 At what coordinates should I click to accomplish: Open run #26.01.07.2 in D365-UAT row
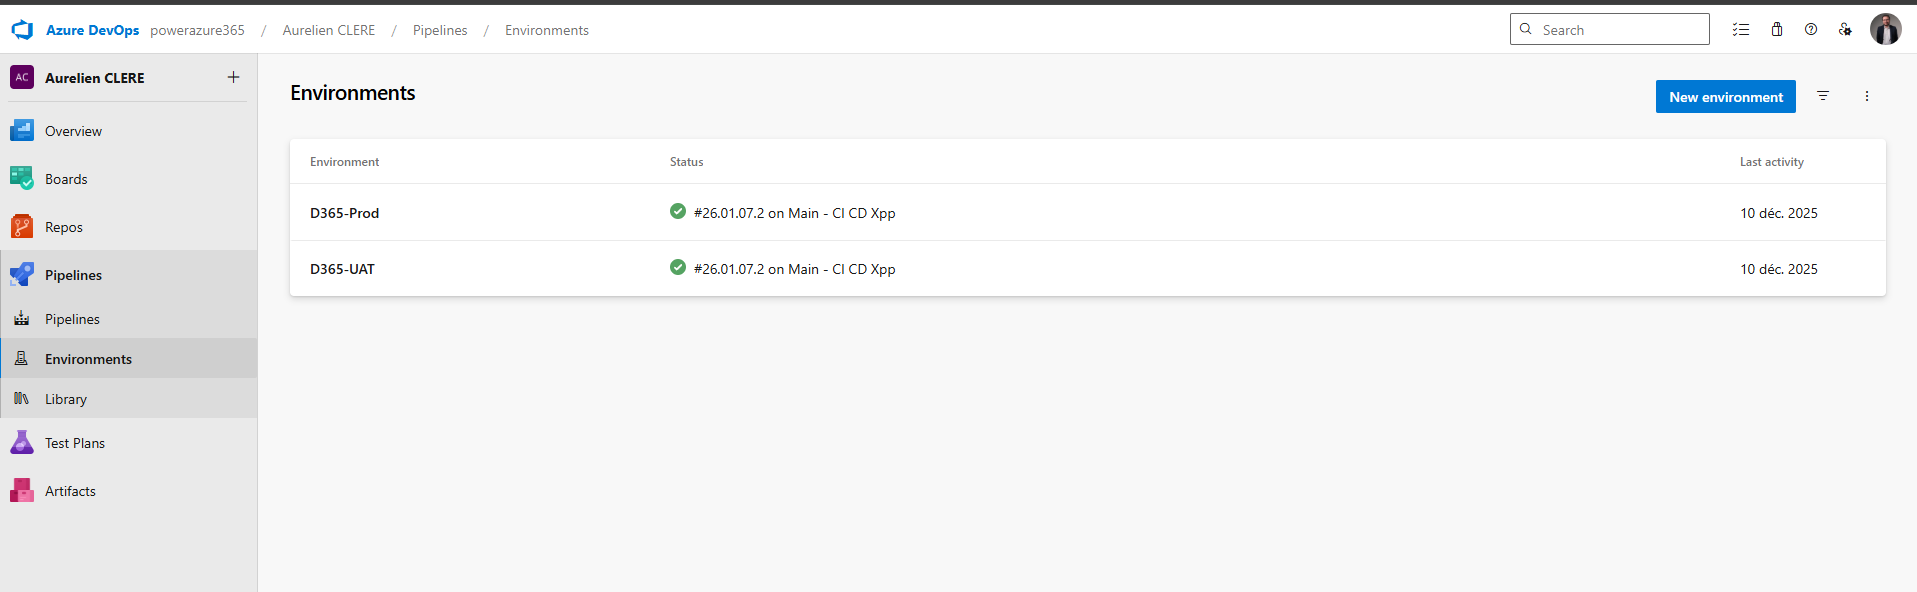(x=794, y=269)
